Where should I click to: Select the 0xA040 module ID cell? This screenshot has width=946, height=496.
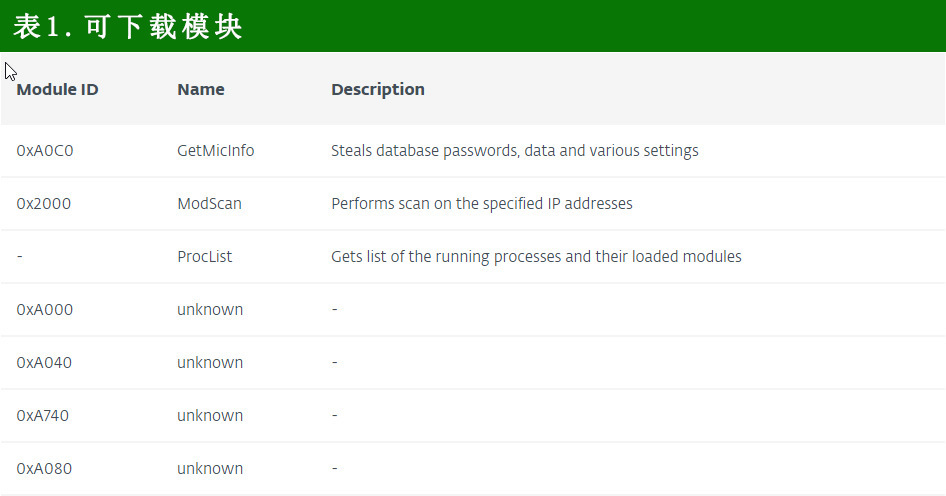[x=45, y=363]
